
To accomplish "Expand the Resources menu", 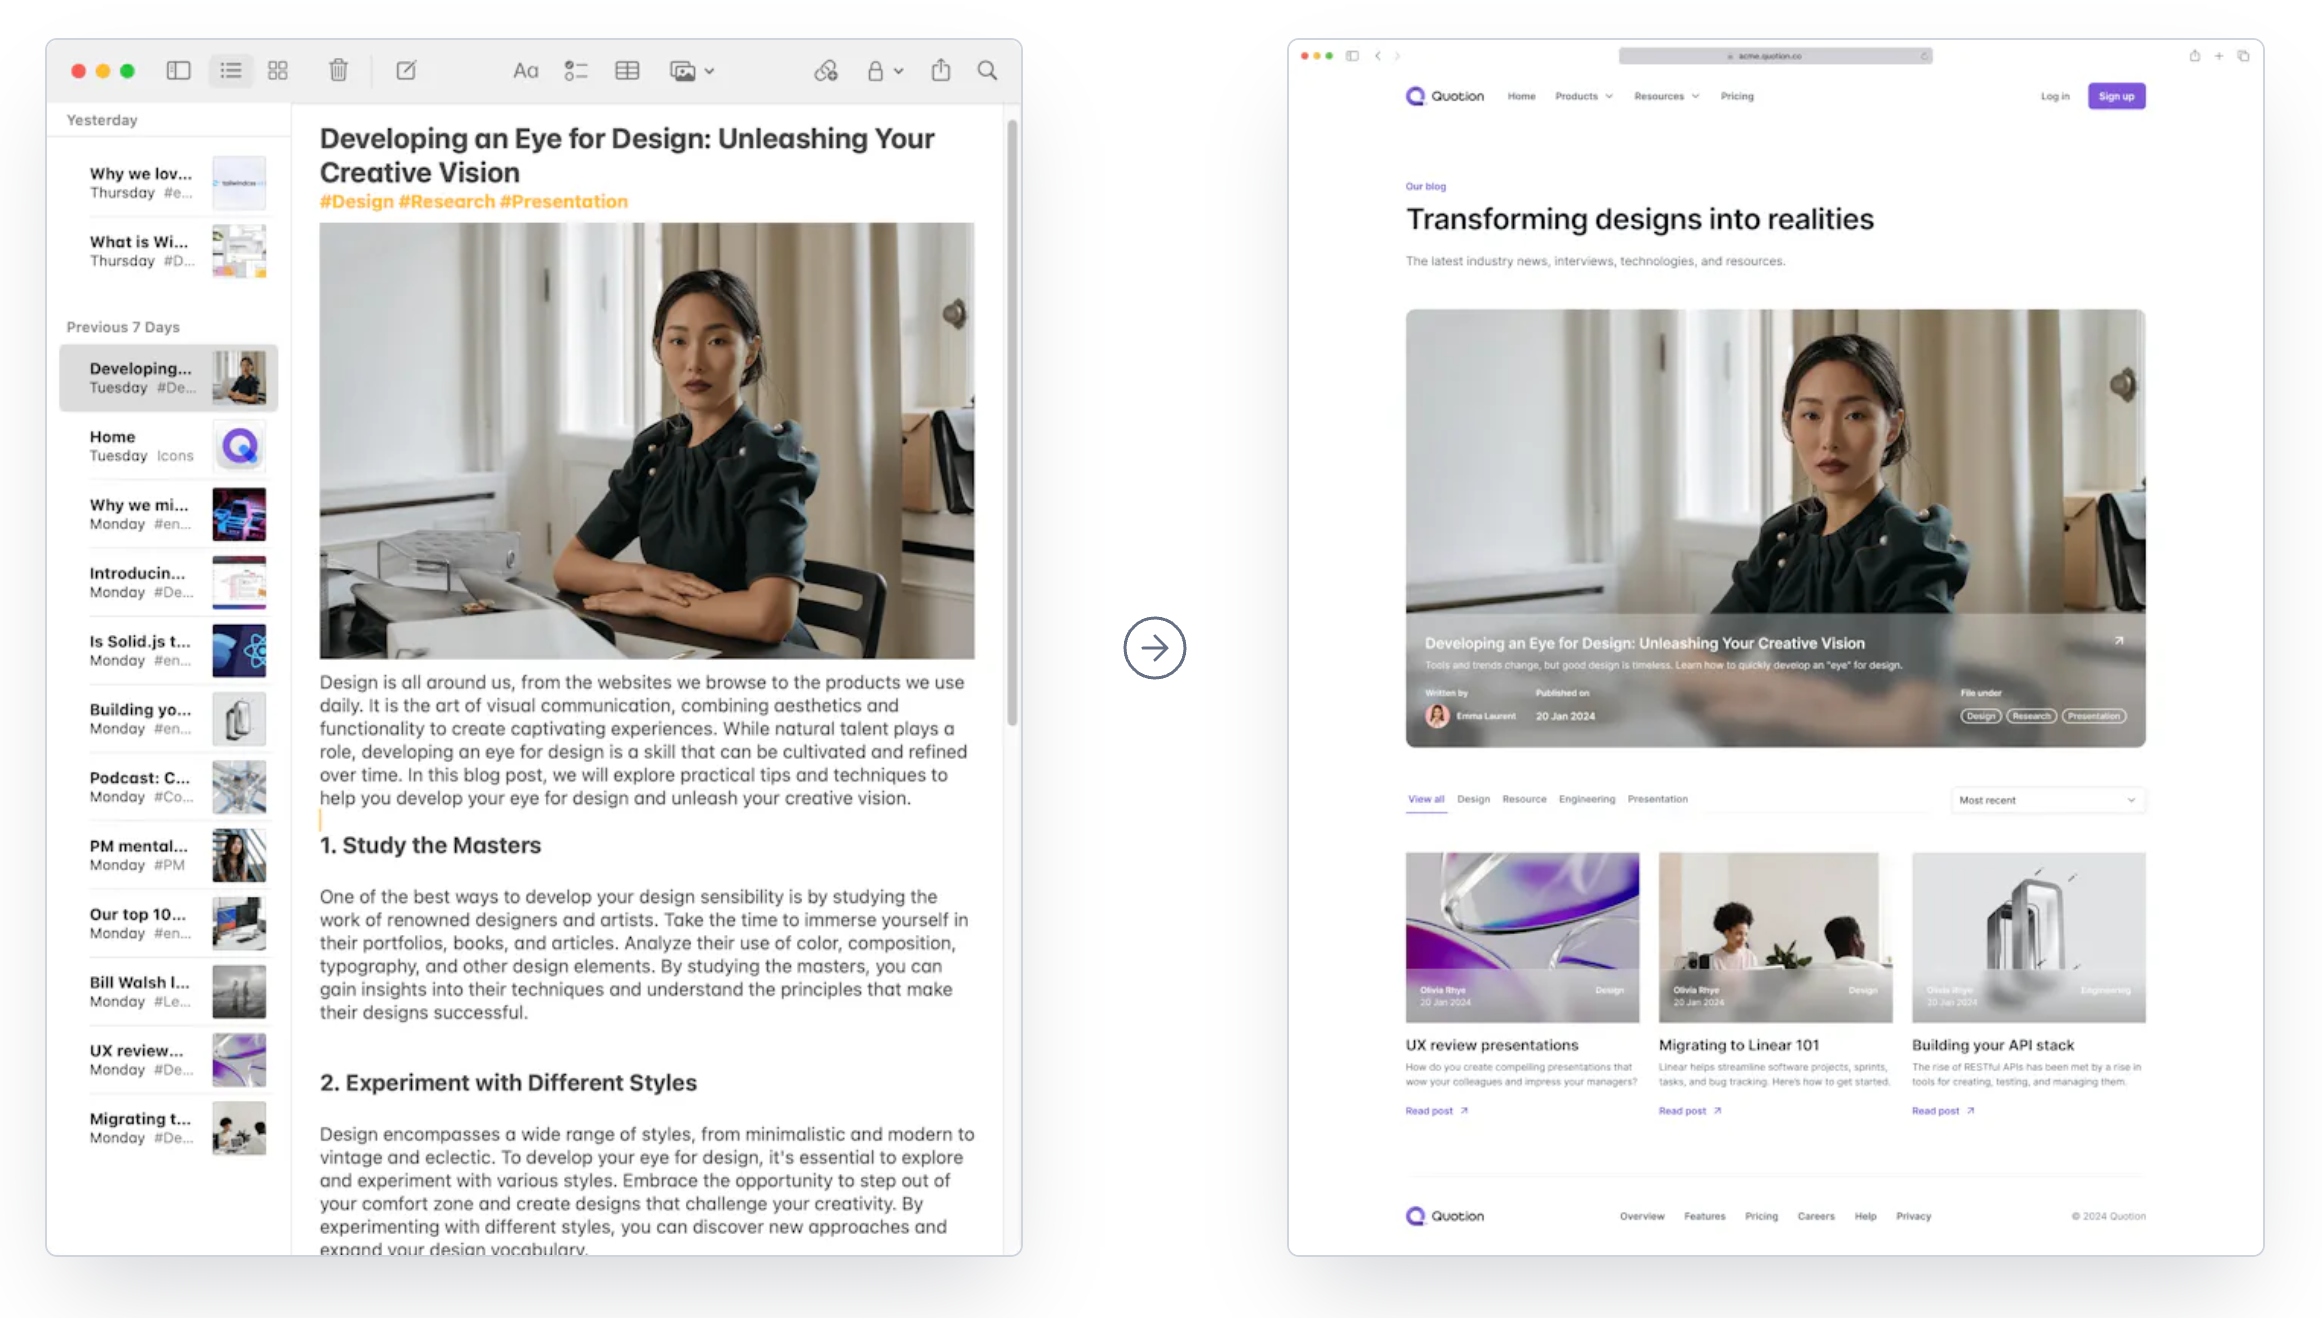I will point(1665,97).
